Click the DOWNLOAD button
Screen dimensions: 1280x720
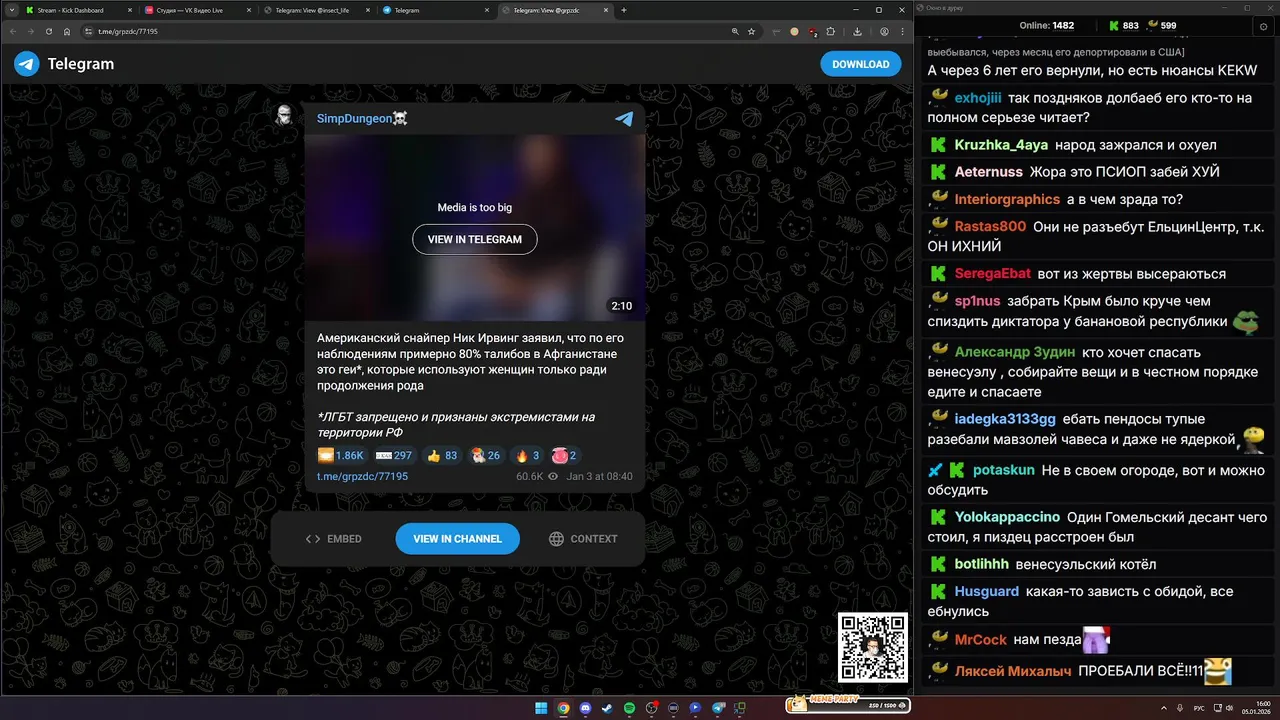pos(861,64)
